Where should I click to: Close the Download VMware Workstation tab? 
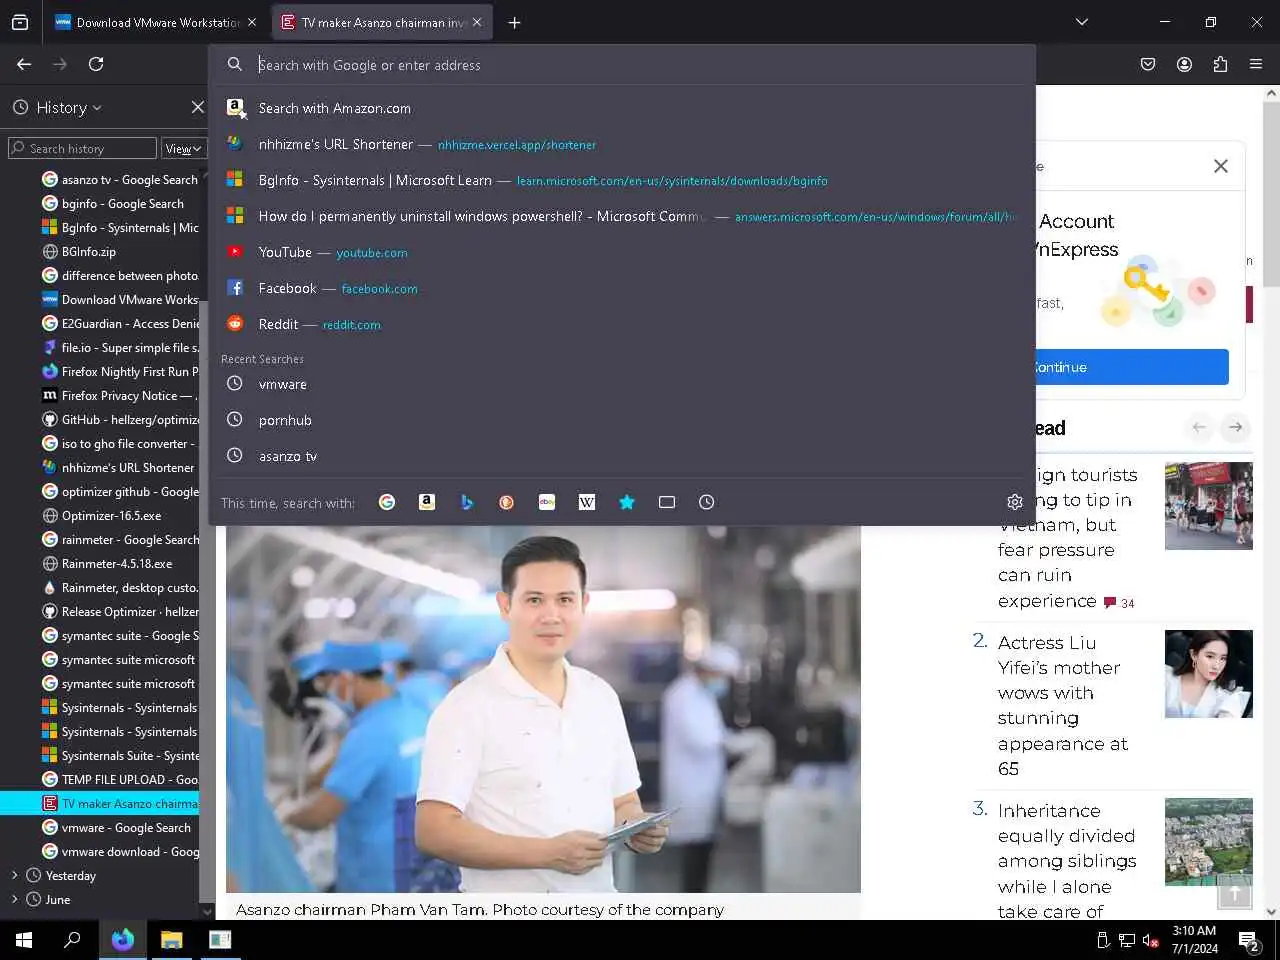[252, 22]
